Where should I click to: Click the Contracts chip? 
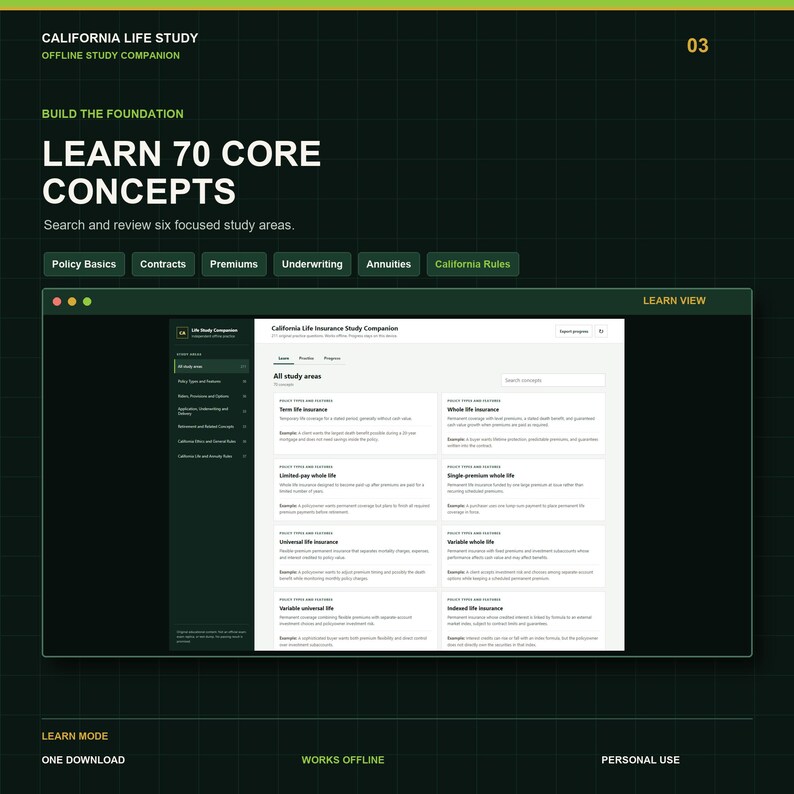pos(163,264)
